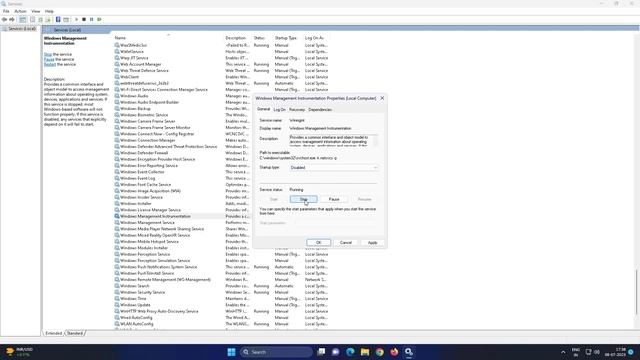Open the Action menu
The image size is (640, 360).
20,11
